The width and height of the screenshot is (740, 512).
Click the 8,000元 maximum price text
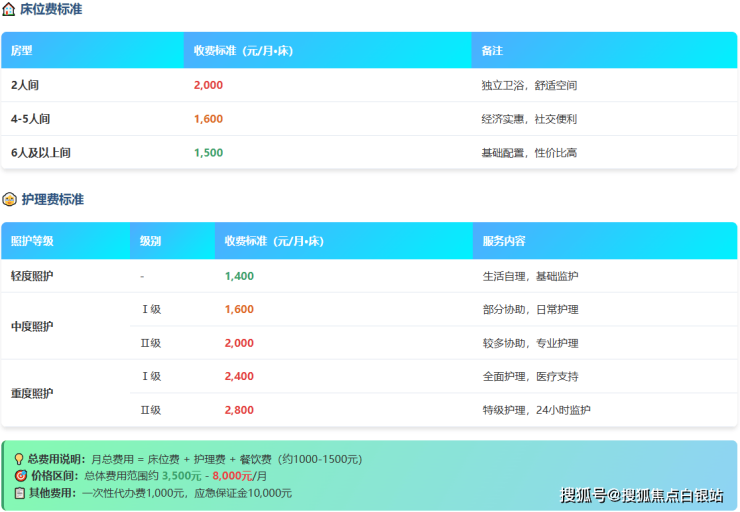pyautogui.click(x=232, y=476)
